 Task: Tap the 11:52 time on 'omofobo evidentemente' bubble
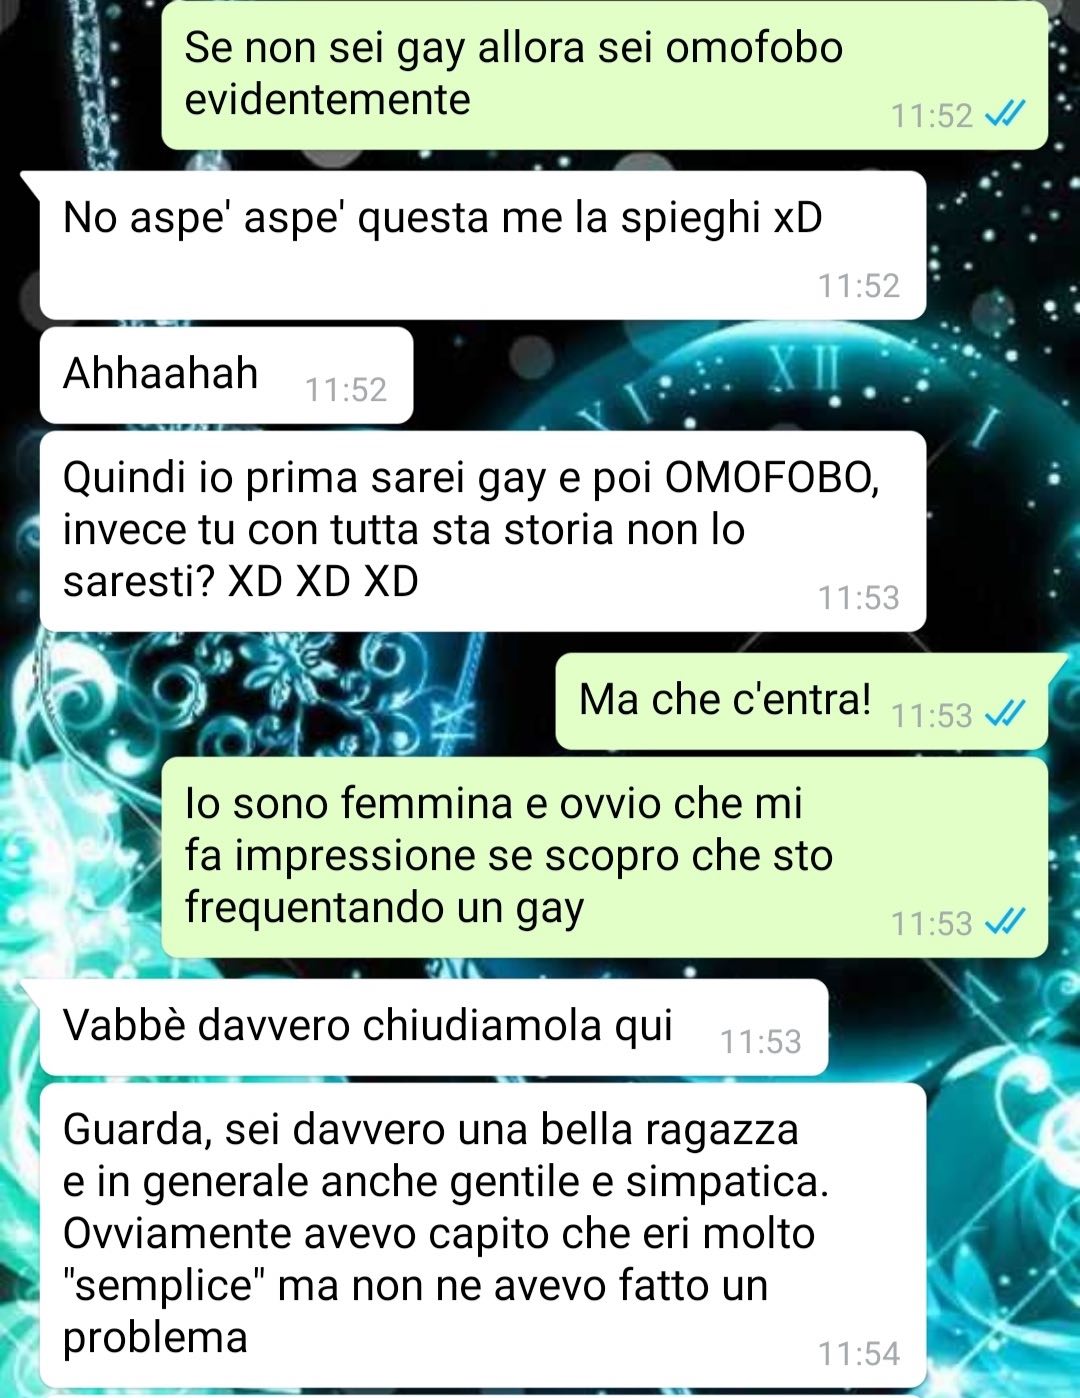click(x=932, y=116)
